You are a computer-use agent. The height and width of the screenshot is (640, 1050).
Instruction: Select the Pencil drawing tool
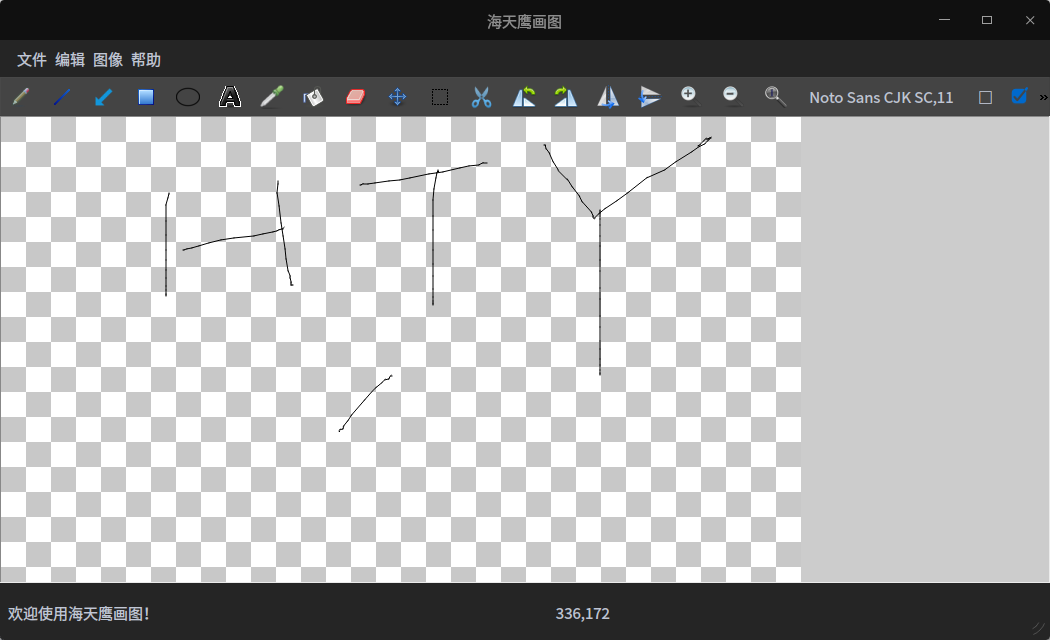click(20, 97)
